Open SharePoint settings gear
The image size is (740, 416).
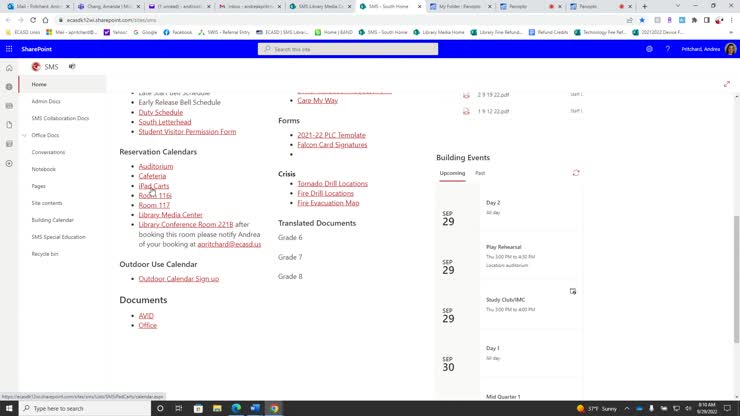tap(649, 49)
